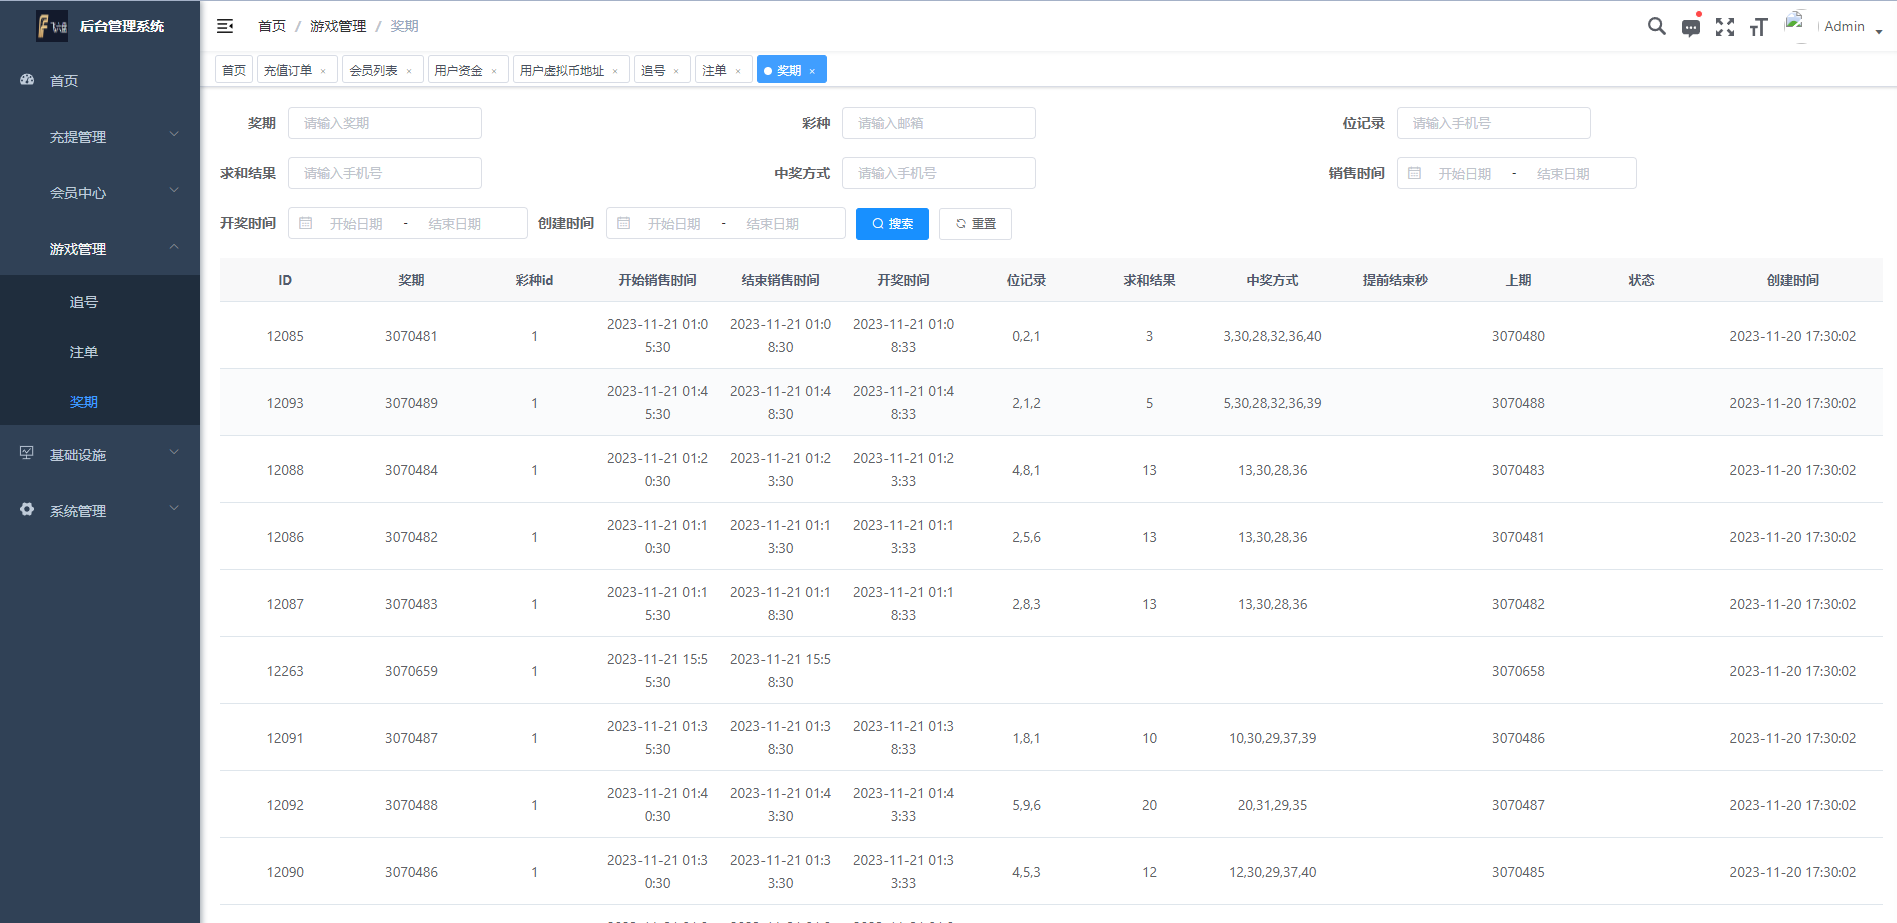The width and height of the screenshot is (1897, 923).
Task: Open the Admin account dropdown
Action: click(1850, 26)
